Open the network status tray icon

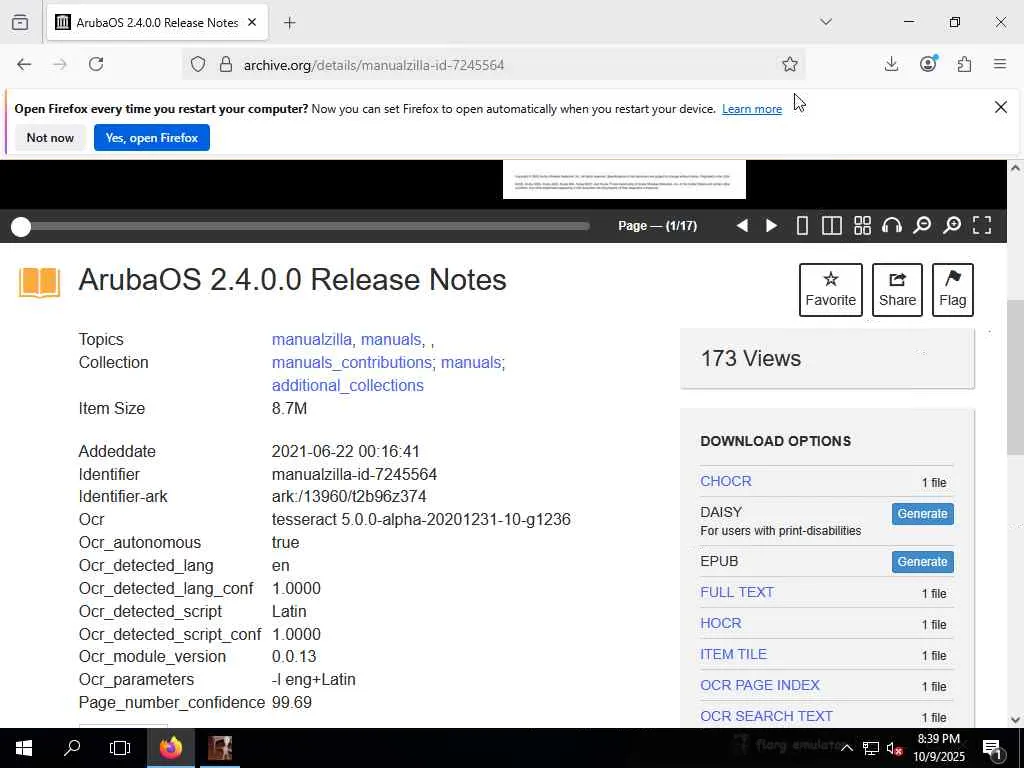[871, 748]
